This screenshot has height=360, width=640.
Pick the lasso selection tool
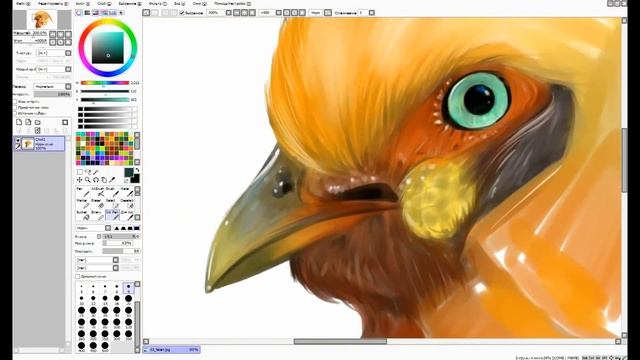tap(88, 172)
